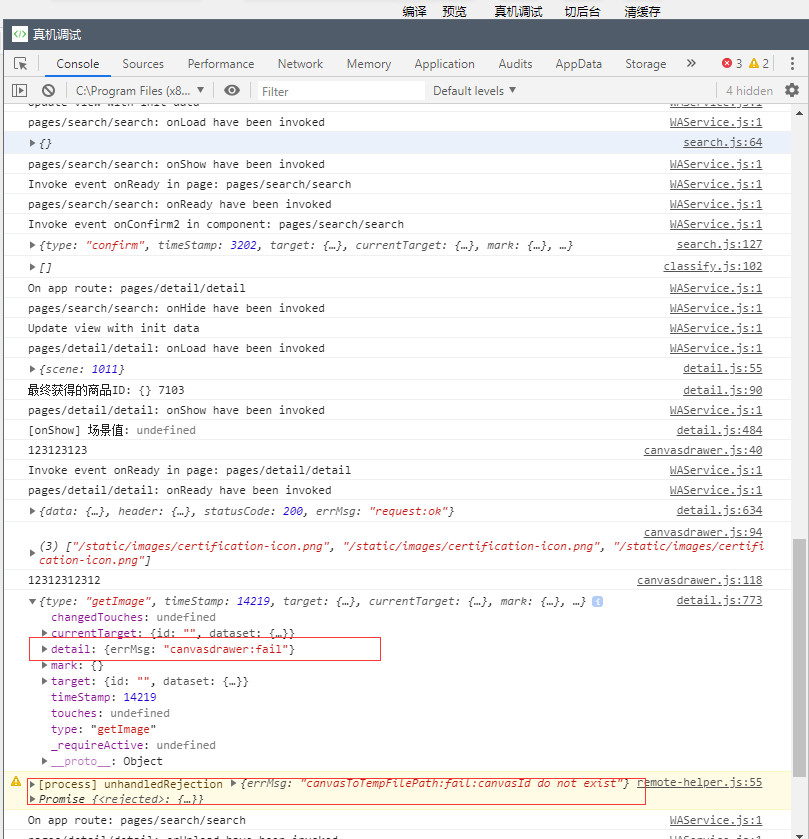Open source link detail.js:773
809x839 pixels.
click(719, 600)
